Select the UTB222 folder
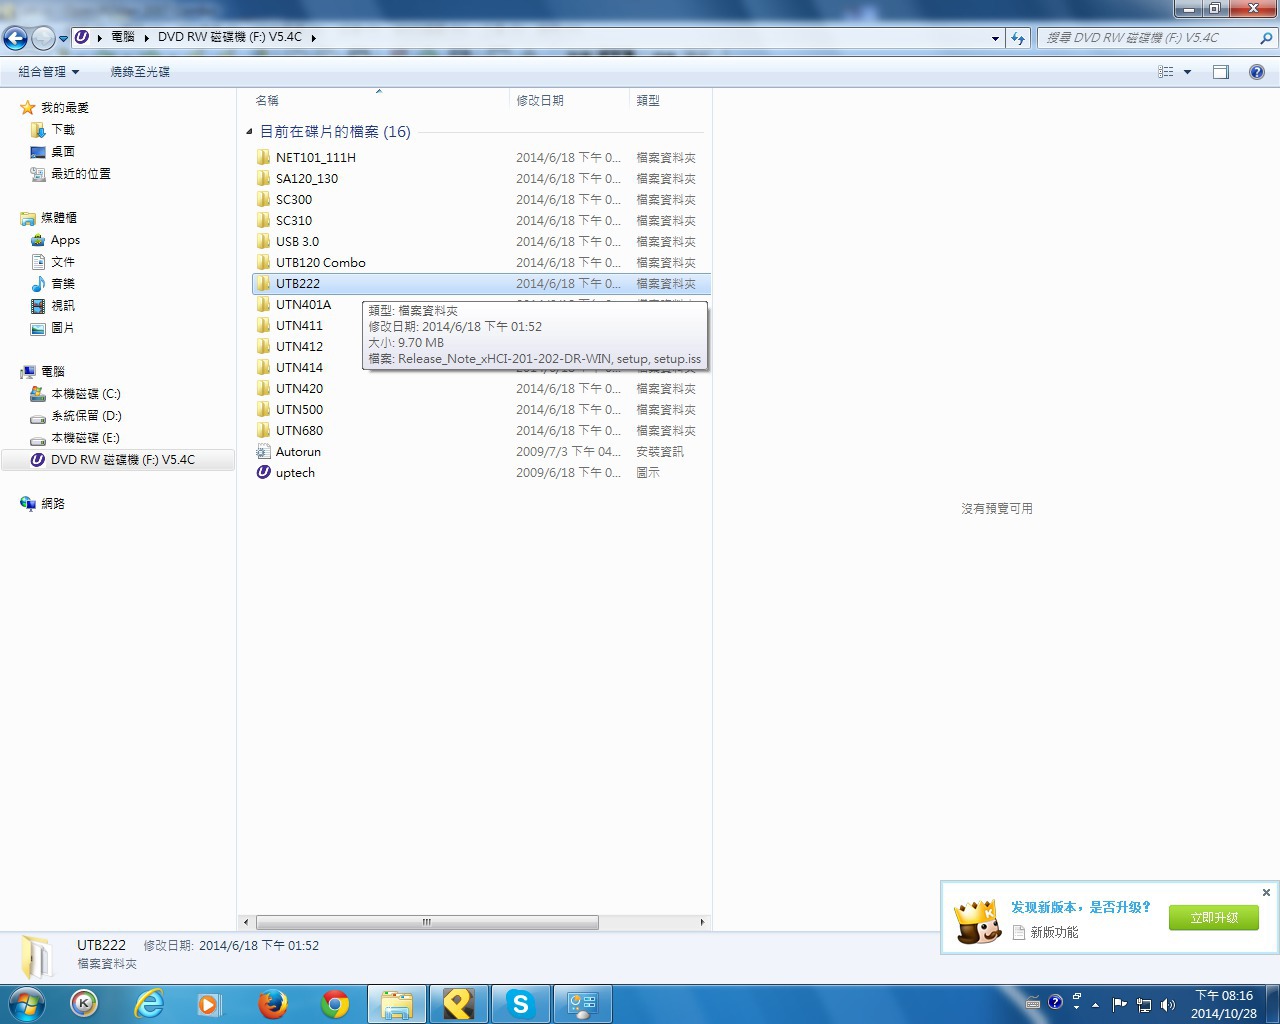This screenshot has height=1024, width=1280. tap(481, 283)
